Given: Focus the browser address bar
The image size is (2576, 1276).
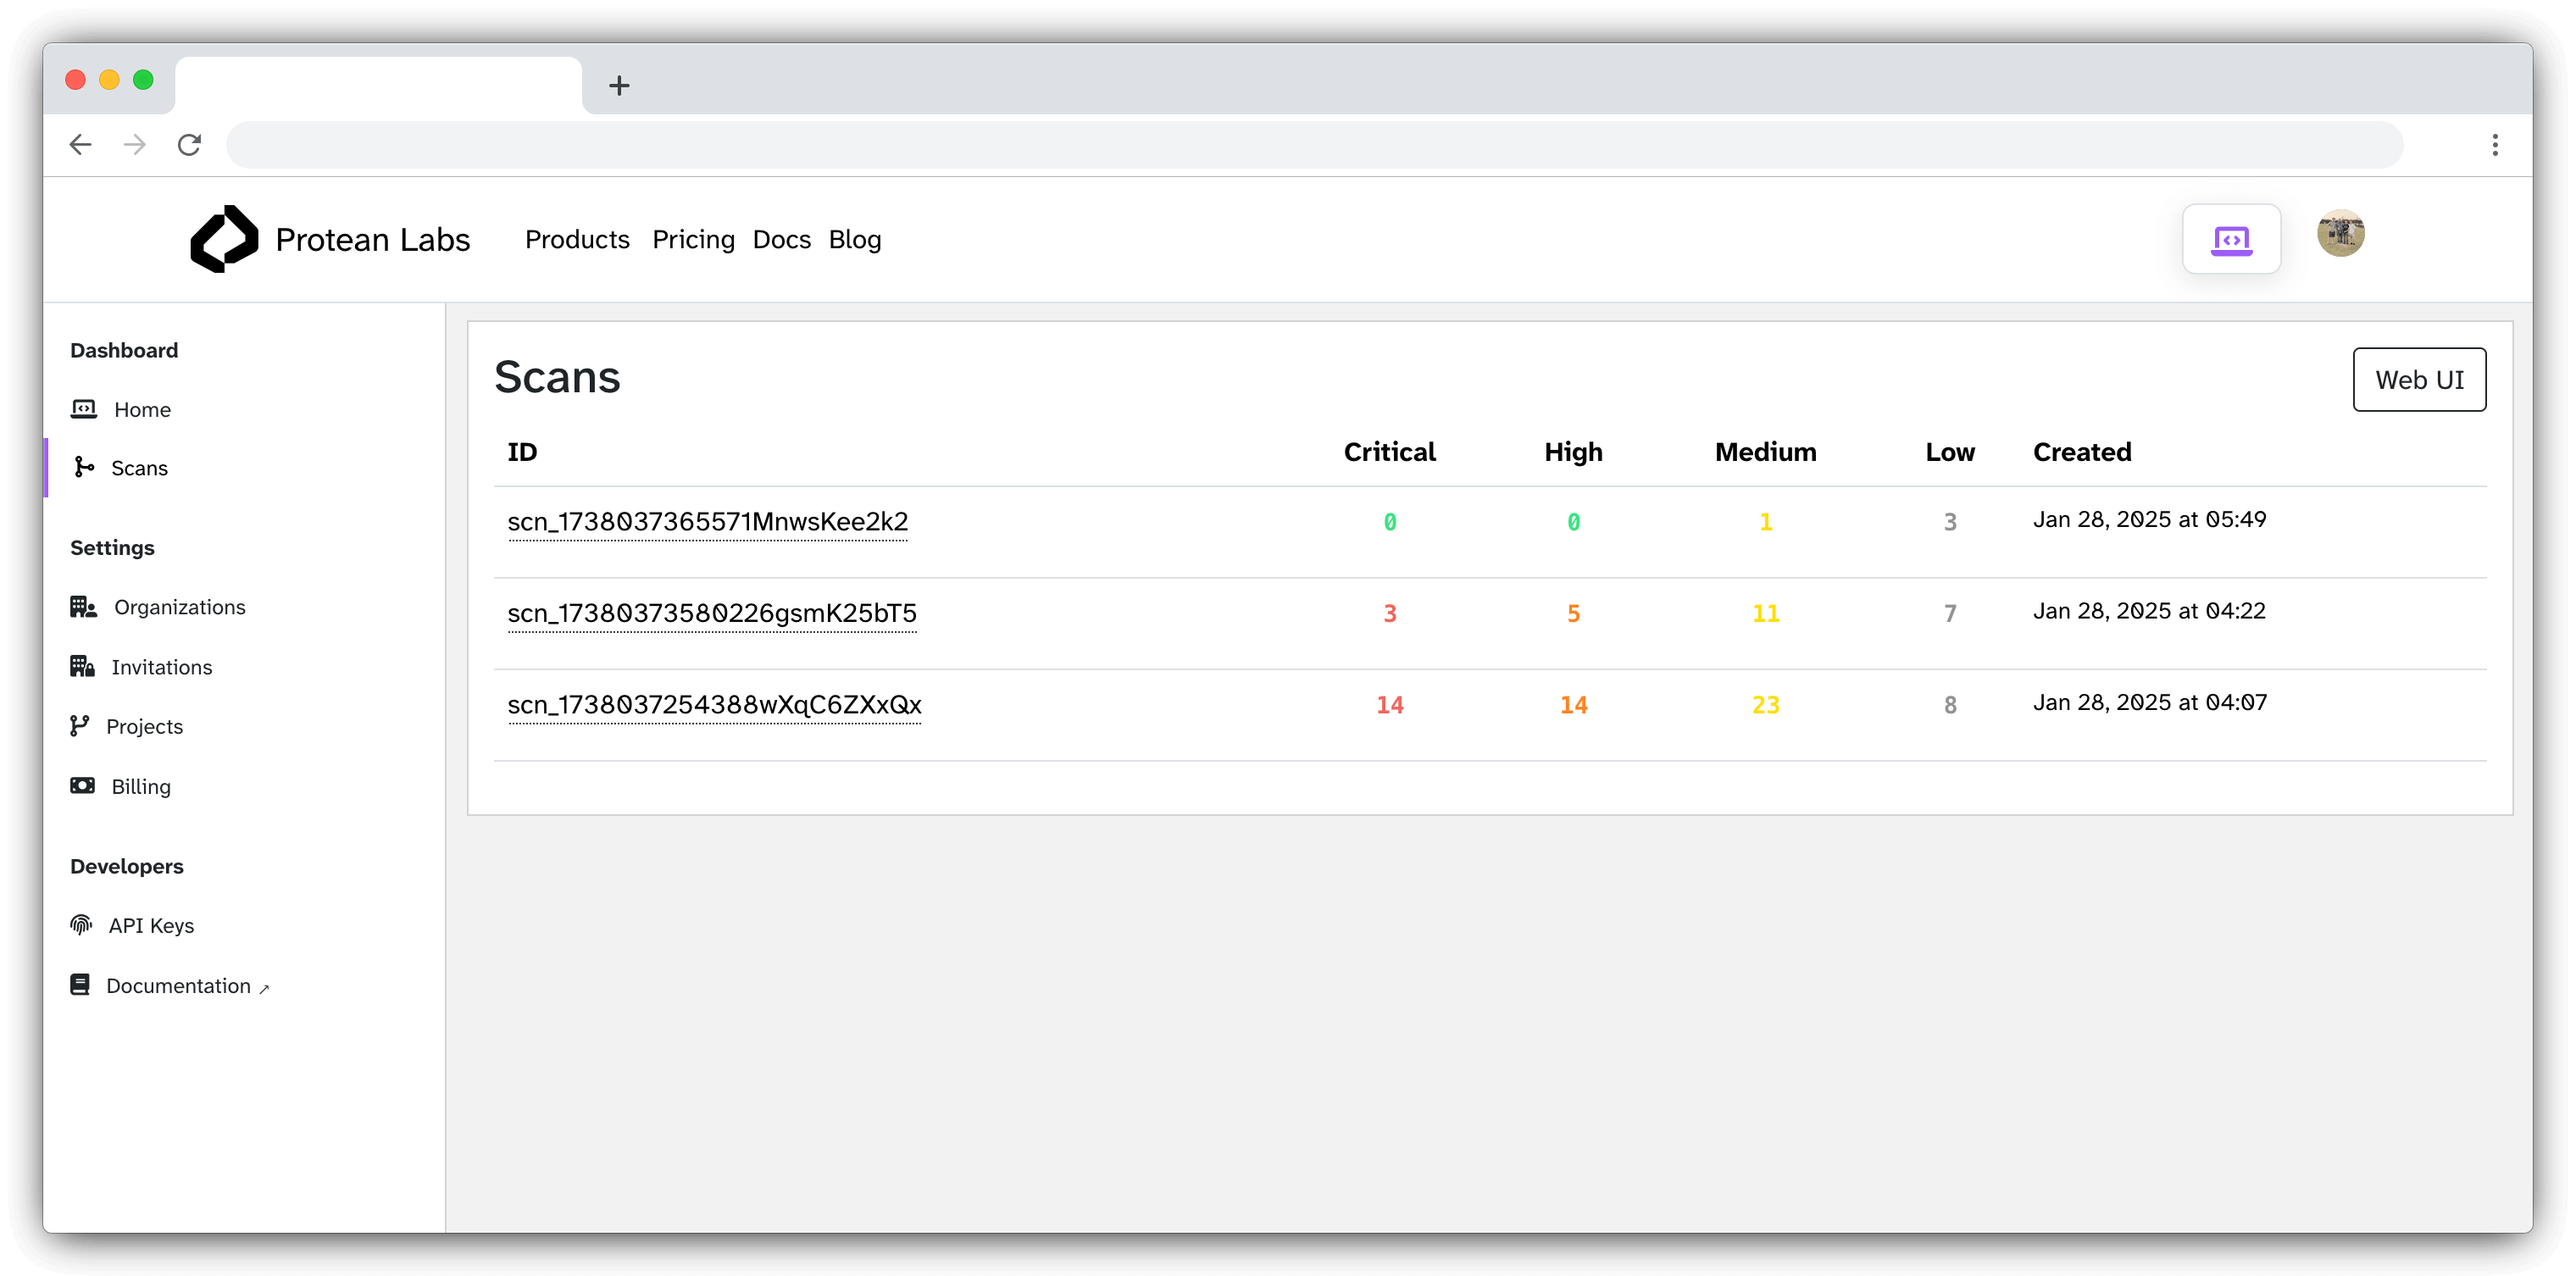Looking at the screenshot, I should 1314,145.
